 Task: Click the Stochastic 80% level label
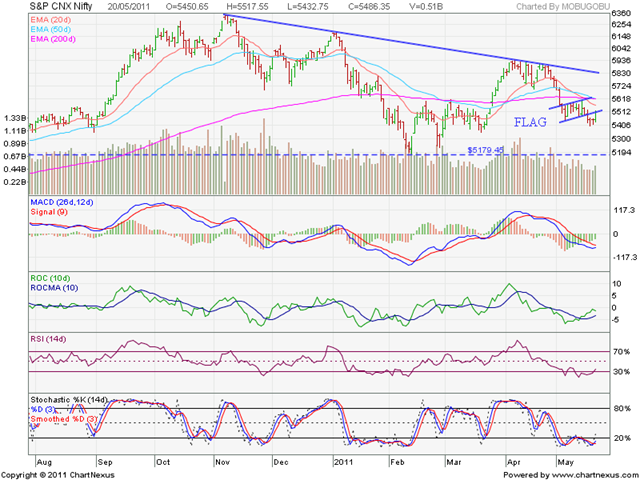621,408
